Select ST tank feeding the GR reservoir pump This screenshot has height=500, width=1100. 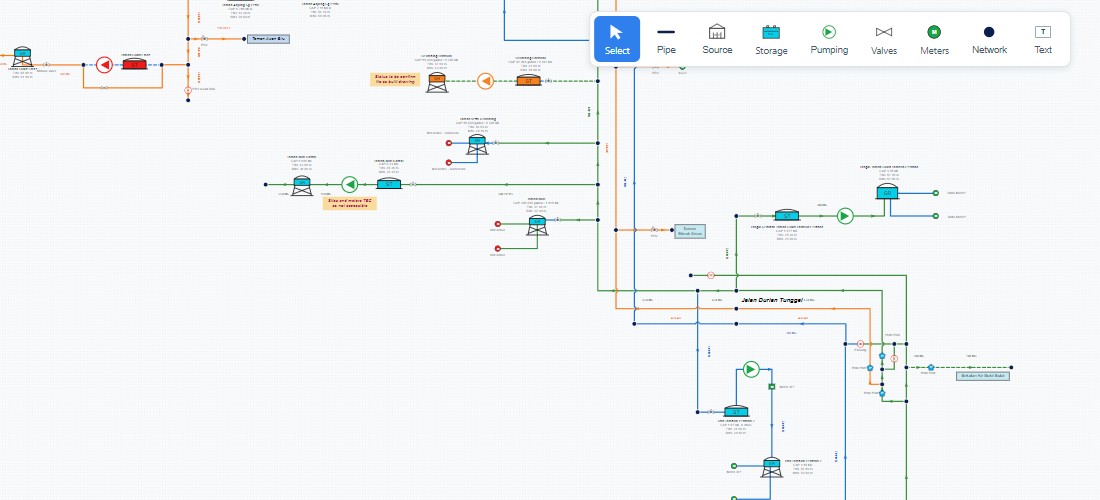(x=786, y=215)
